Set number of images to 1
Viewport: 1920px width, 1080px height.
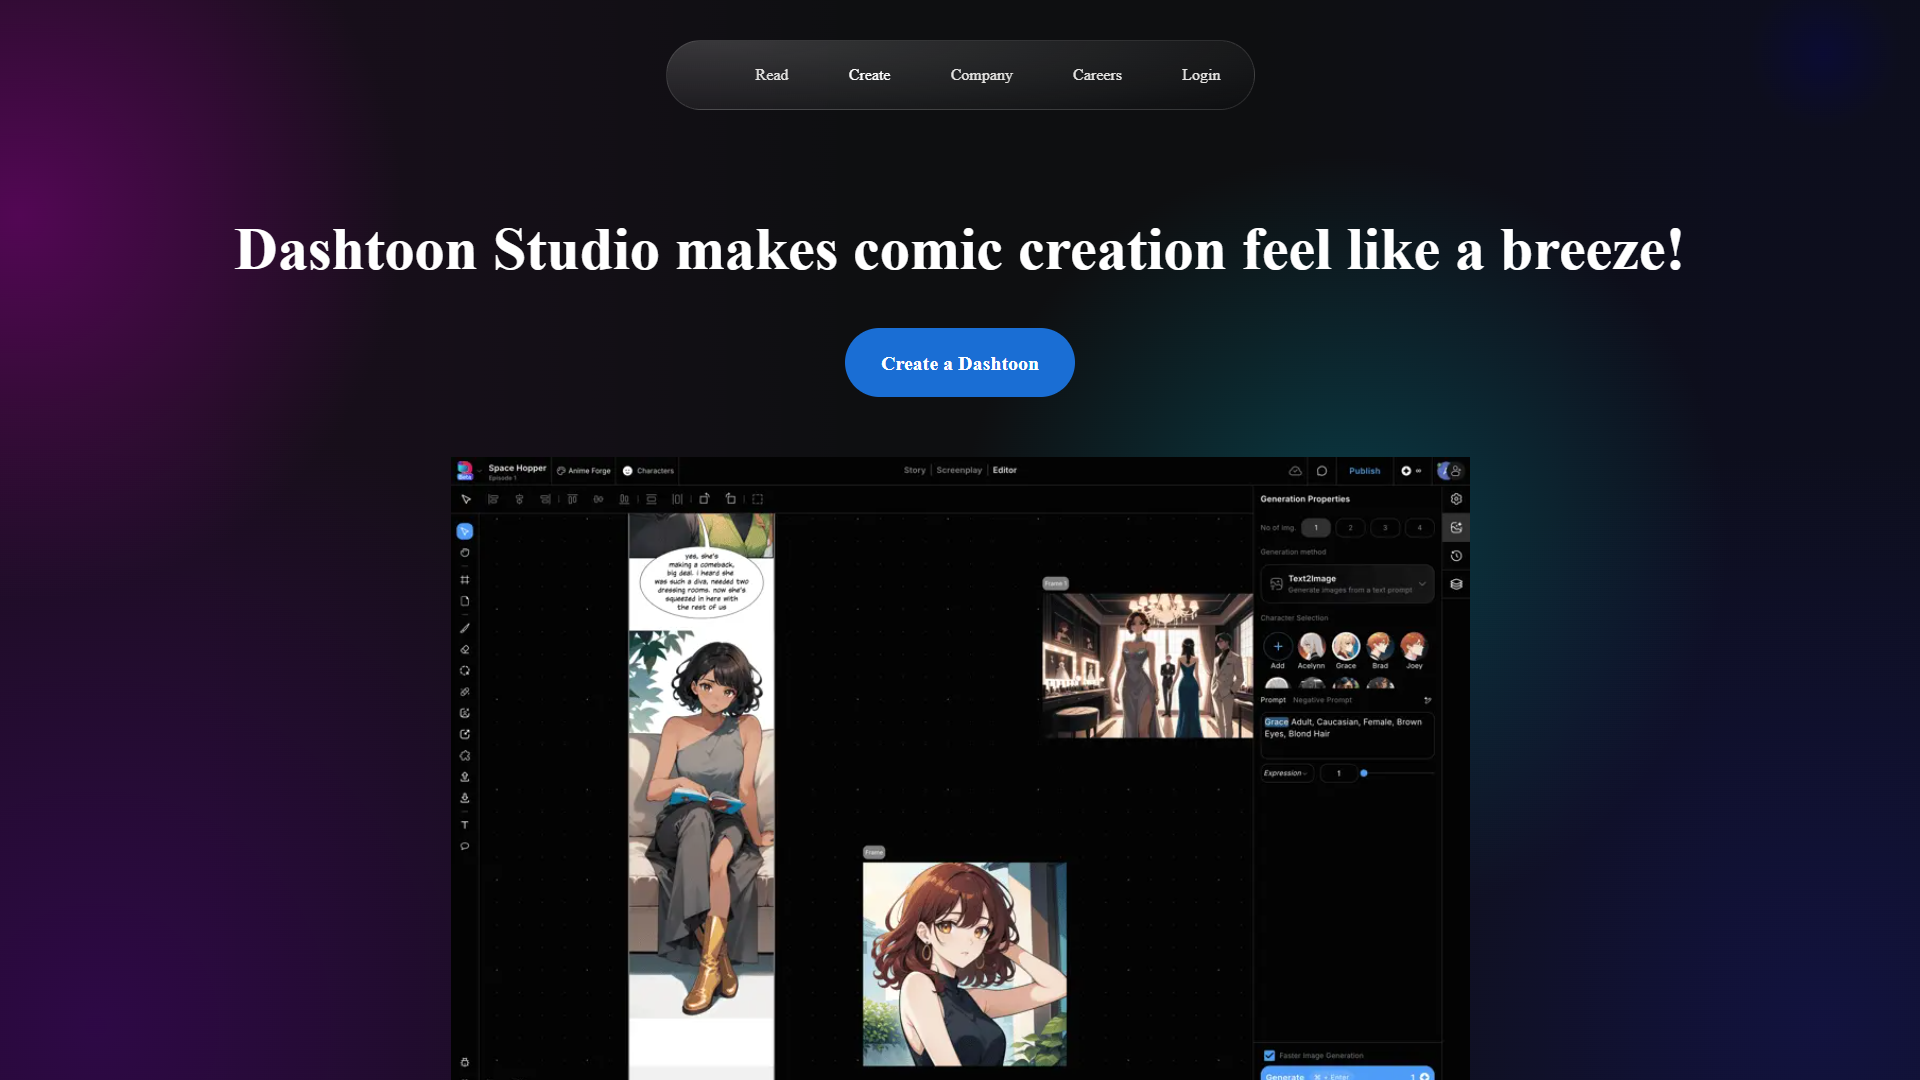[x=1316, y=528]
